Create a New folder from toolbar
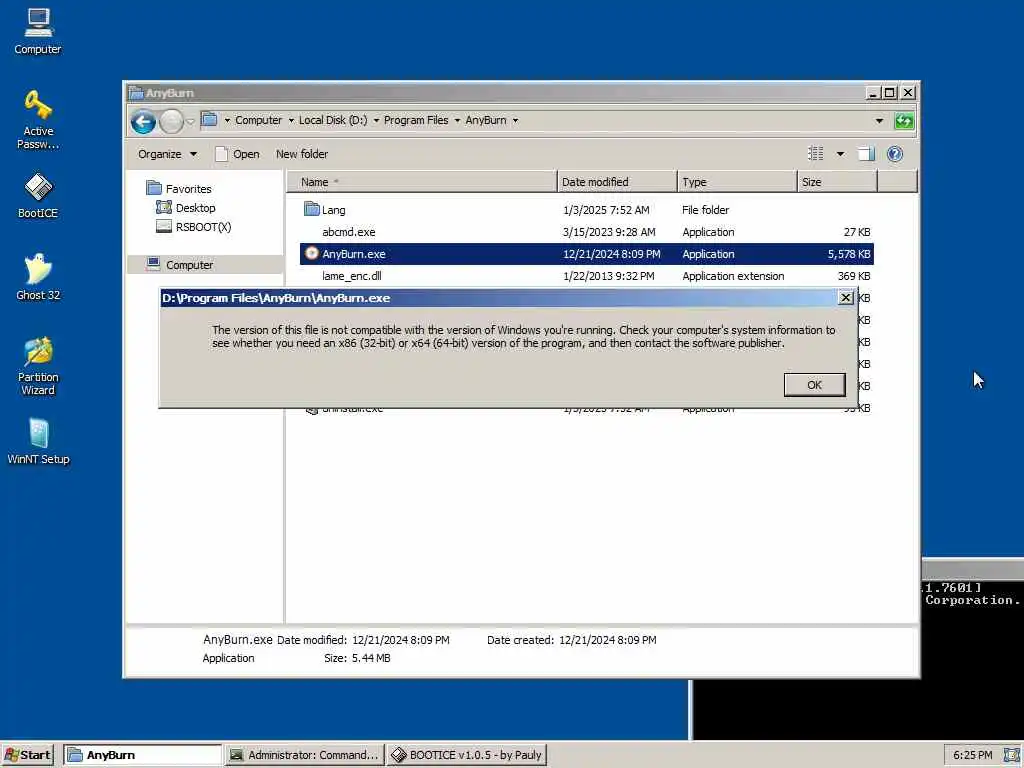This screenshot has height=768, width=1024. (x=302, y=154)
